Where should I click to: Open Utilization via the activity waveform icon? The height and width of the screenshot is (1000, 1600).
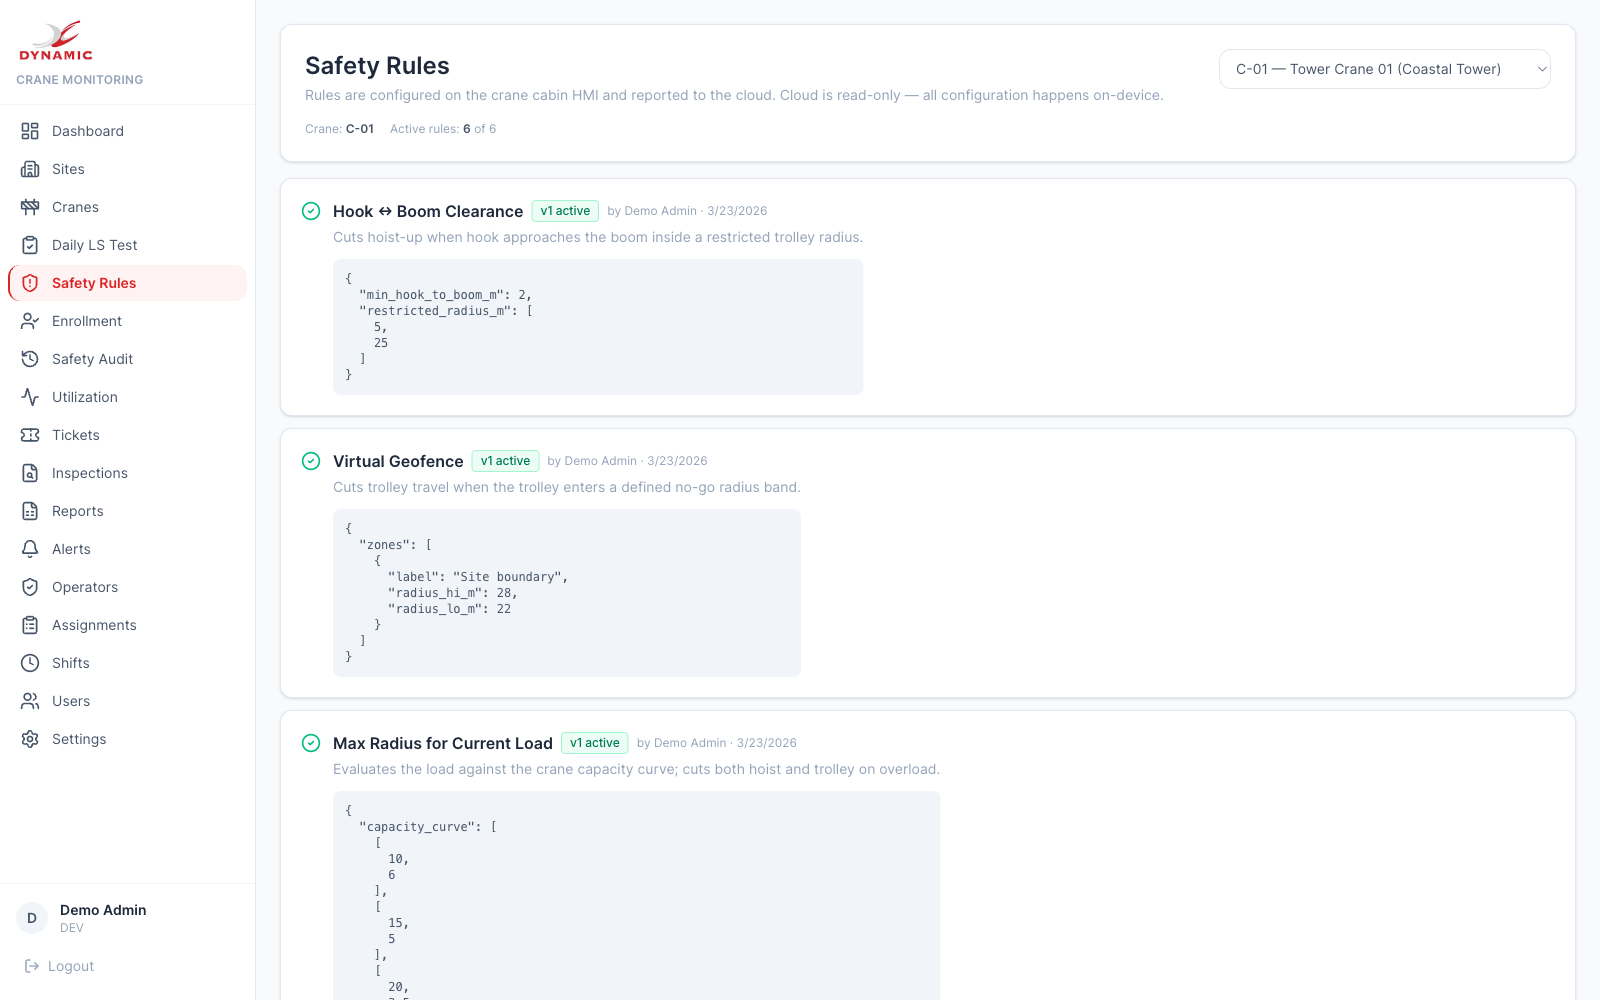click(30, 397)
